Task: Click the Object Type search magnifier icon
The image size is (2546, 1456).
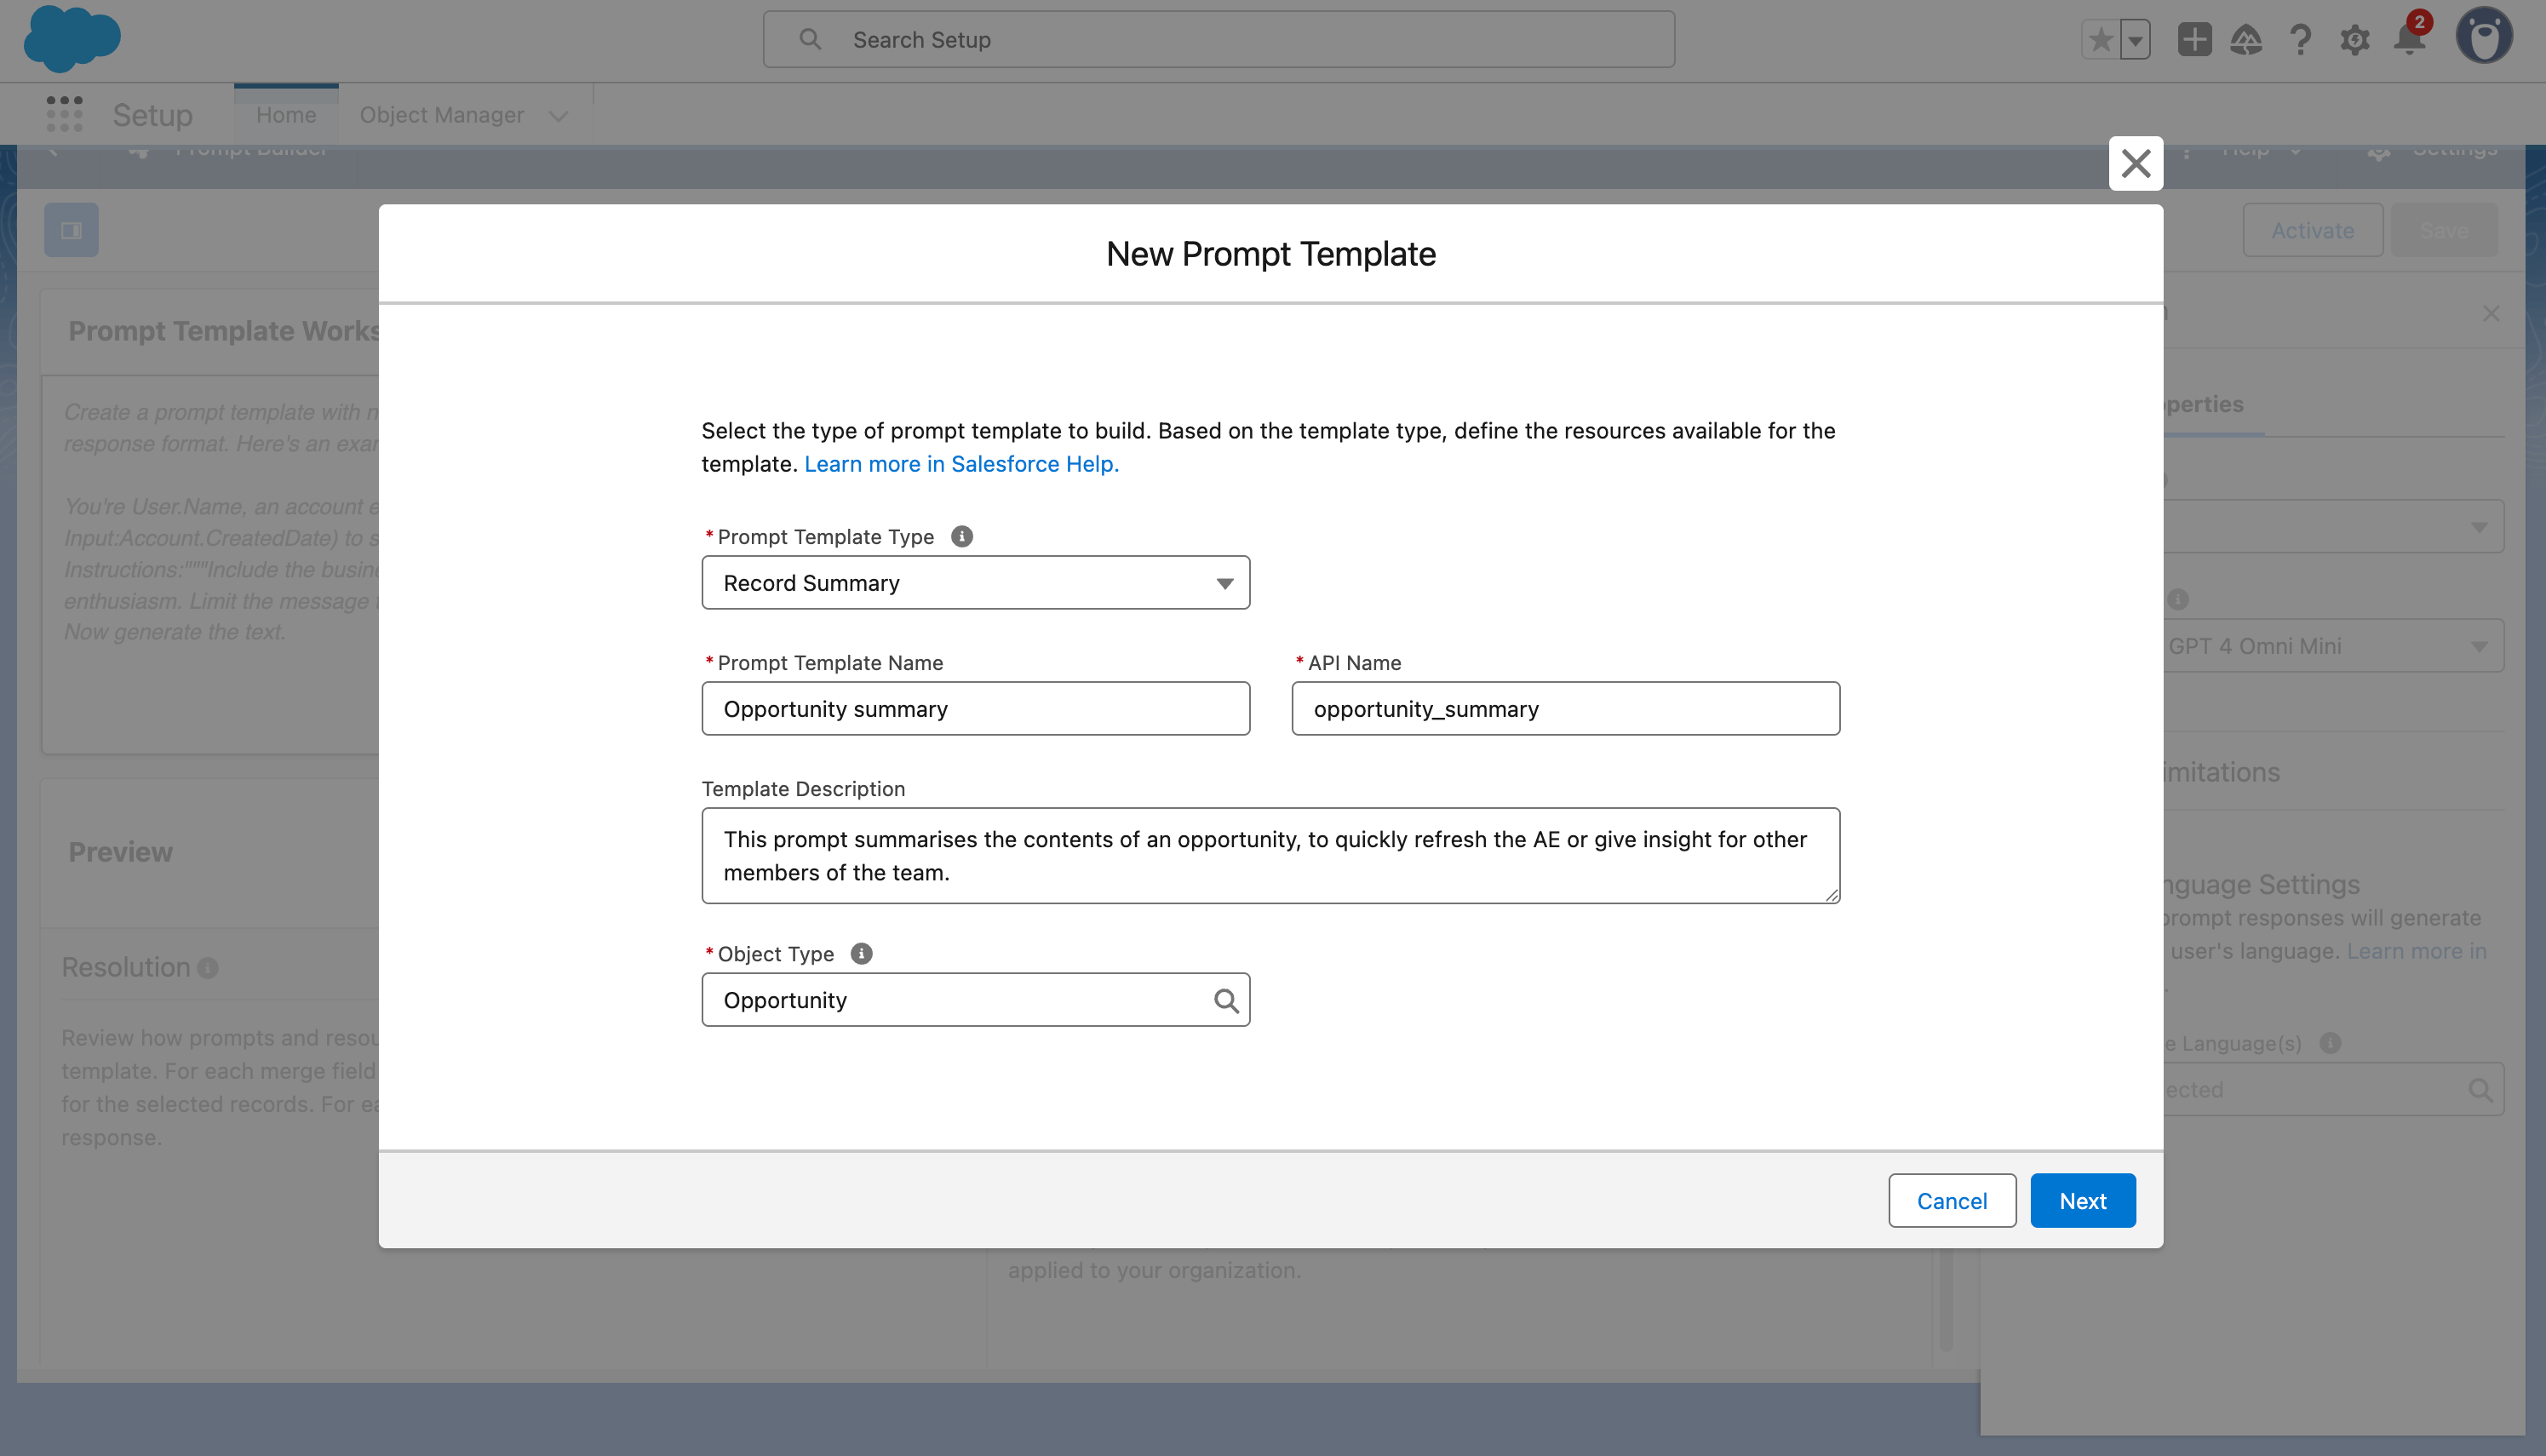Action: click(1225, 1000)
